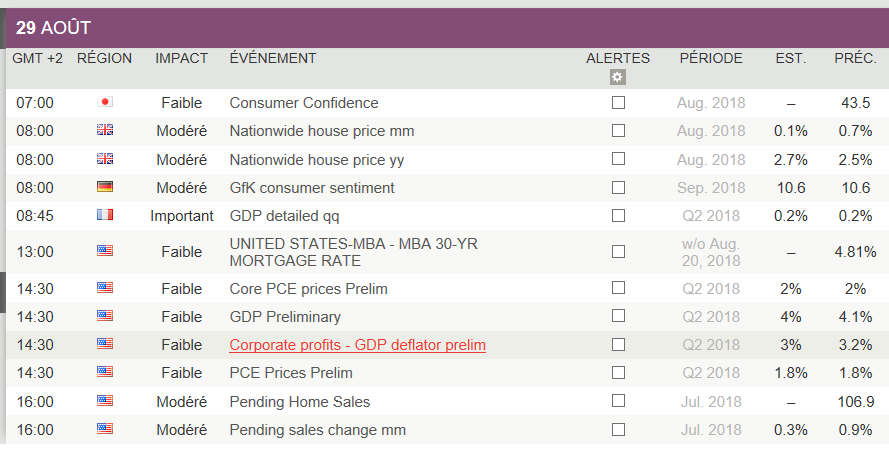889x470 pixels.
Task: Click US flag on Pending Home Sales row
Action: pyautogui.click(x=105, y=401)
